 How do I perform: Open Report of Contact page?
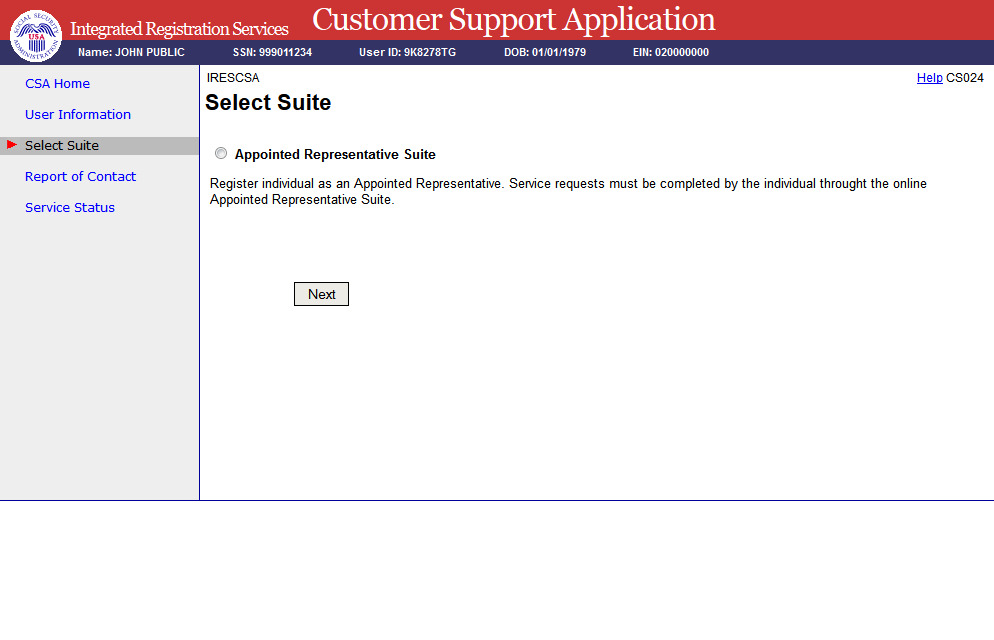(81, 177)
